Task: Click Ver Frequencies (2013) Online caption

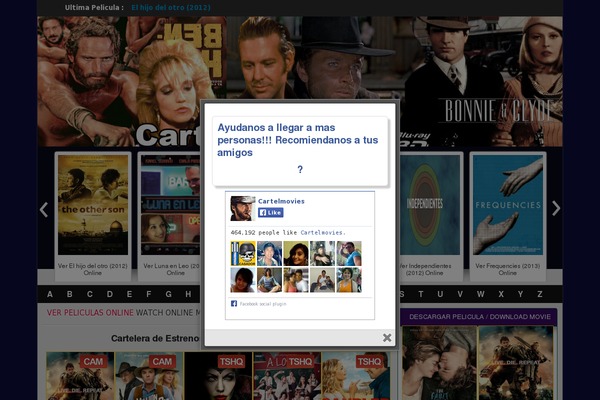Action: pyautogui.click(x=507, y=269)
